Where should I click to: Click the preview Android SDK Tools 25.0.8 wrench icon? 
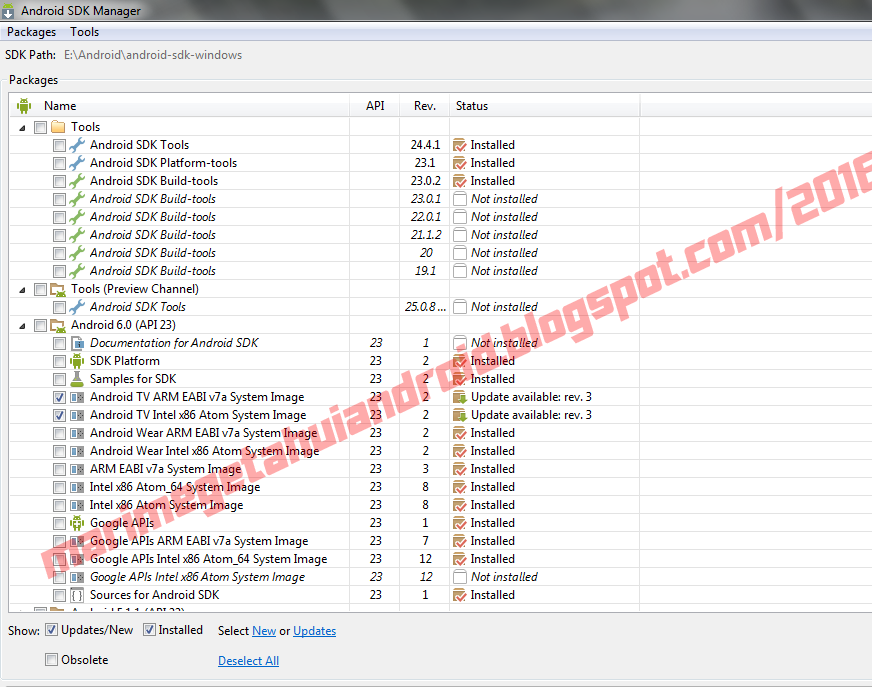point(77,307)
